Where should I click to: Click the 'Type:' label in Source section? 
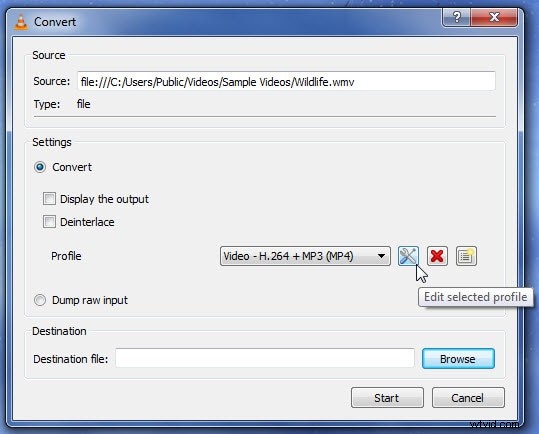point(47,104)
